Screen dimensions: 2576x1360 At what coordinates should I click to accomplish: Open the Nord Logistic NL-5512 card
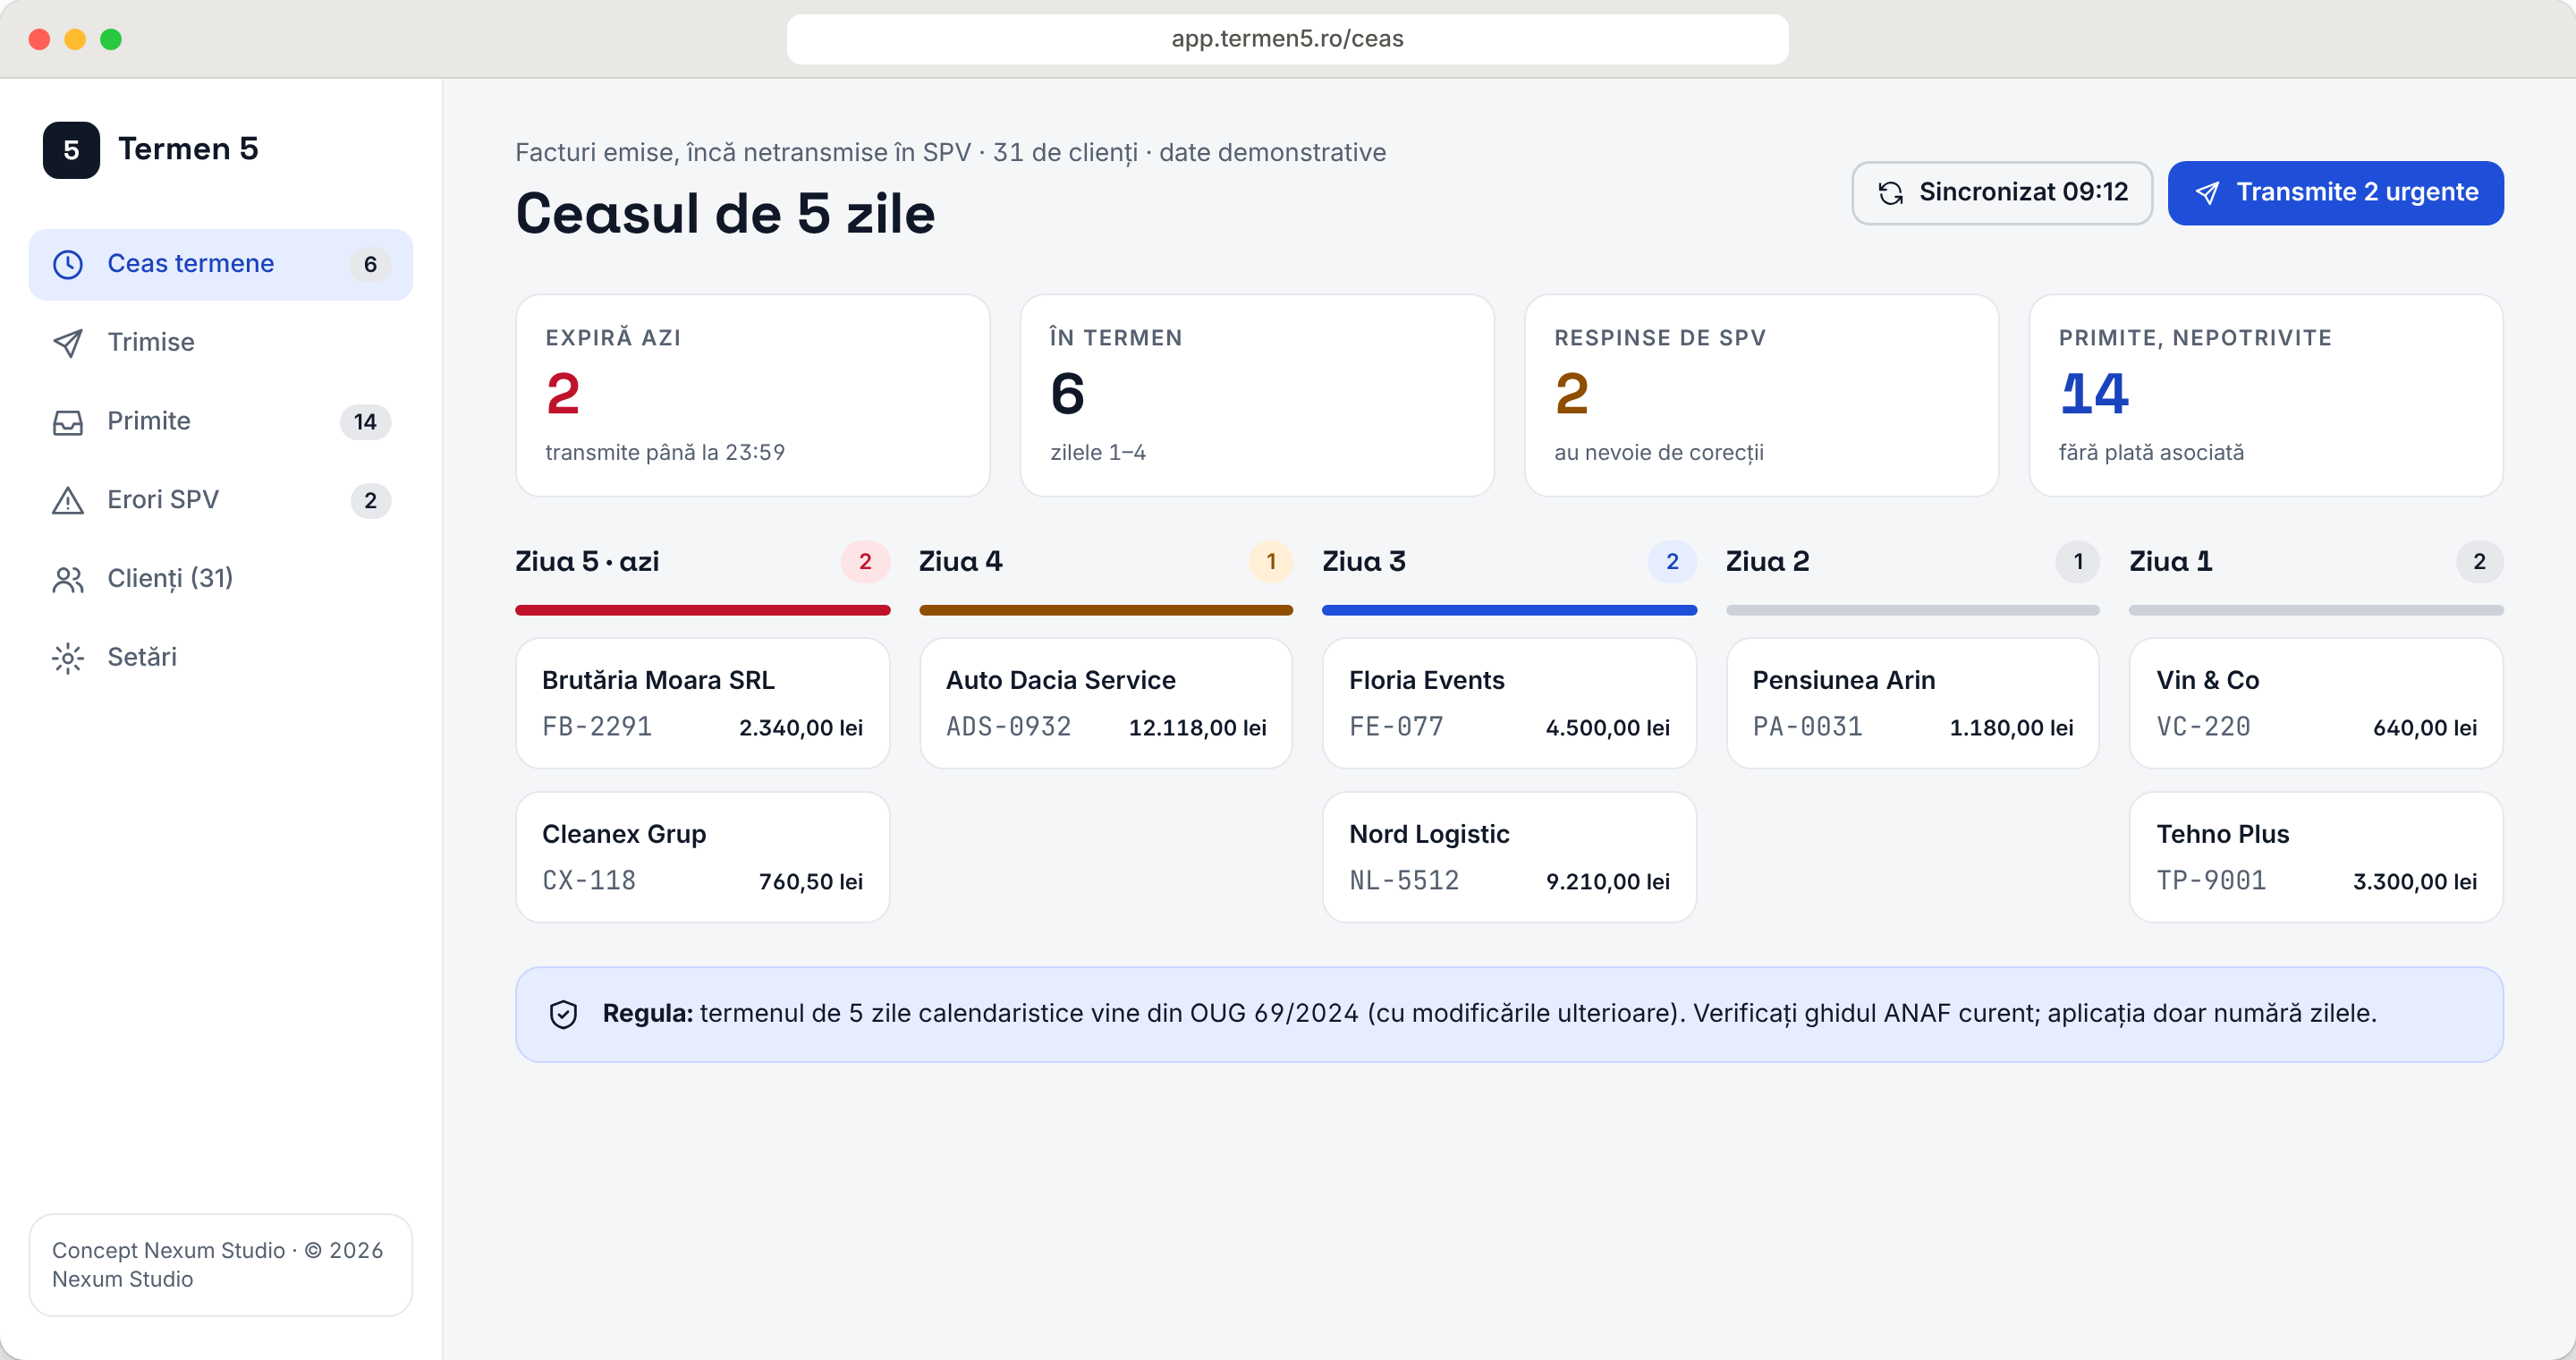pyautogui.click(x=1509, y=857)
